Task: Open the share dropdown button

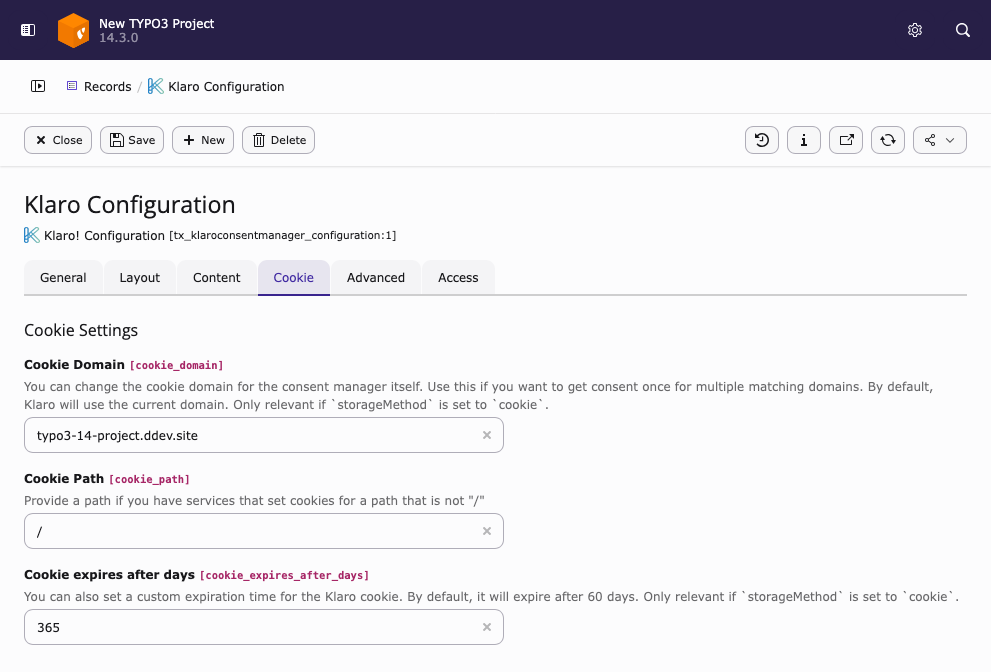Action: point(940,140)
